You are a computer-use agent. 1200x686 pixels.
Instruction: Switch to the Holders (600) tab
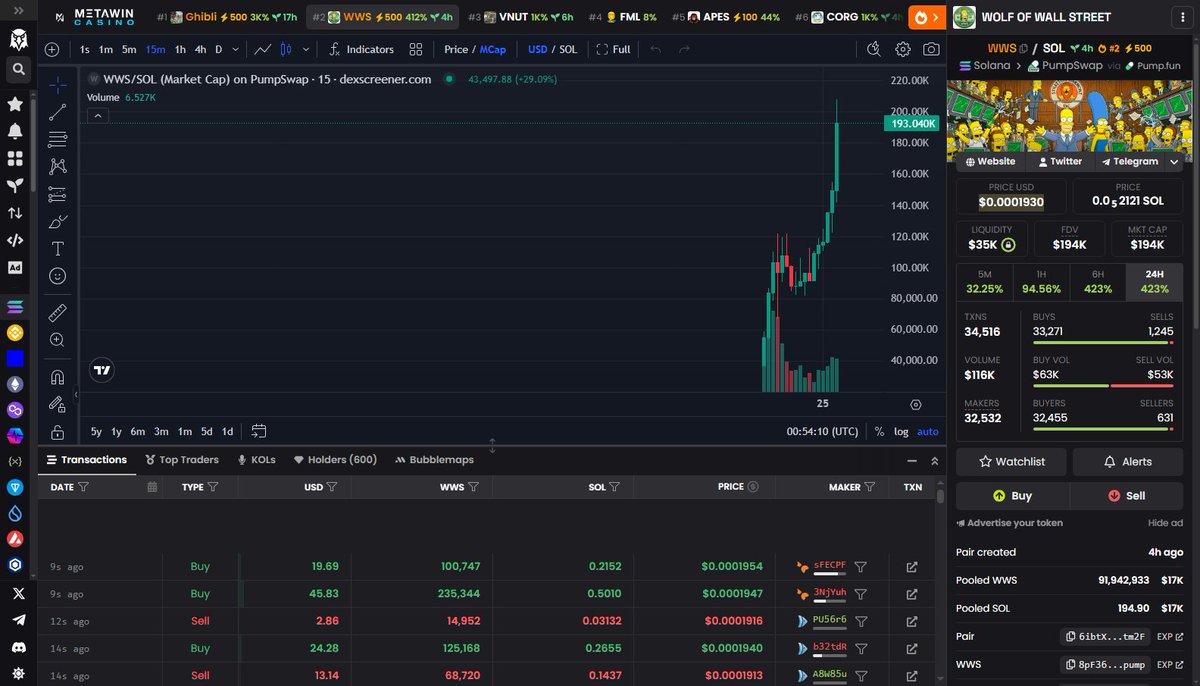click(335, 460)
